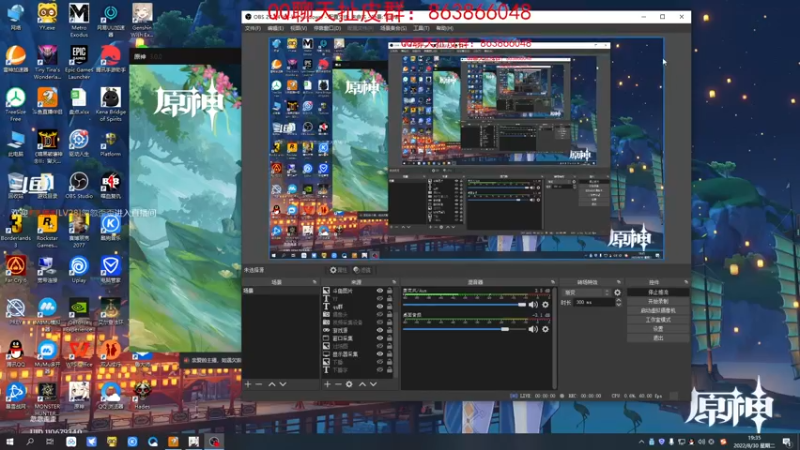Open the Windows Start menu
This screenshot has height=450, width=800.
click(10, 441)
